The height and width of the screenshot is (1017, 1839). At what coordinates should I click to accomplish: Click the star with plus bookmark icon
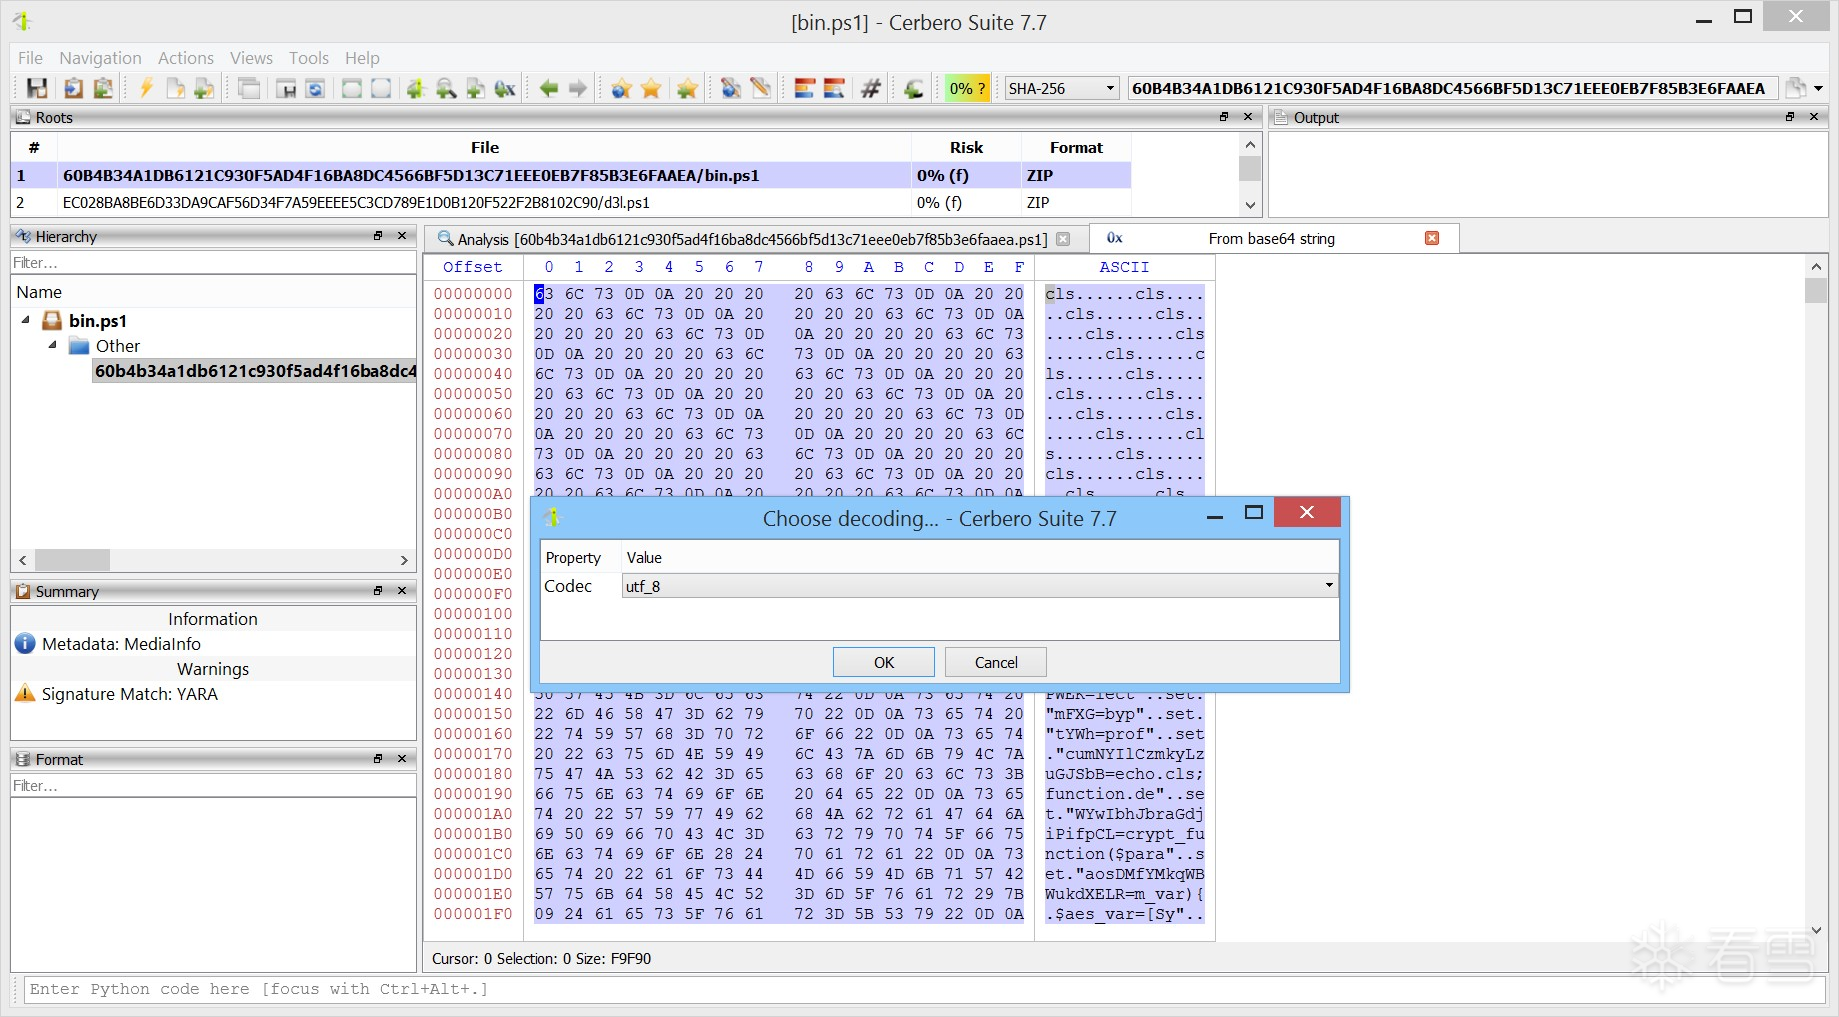pos(687,88)
